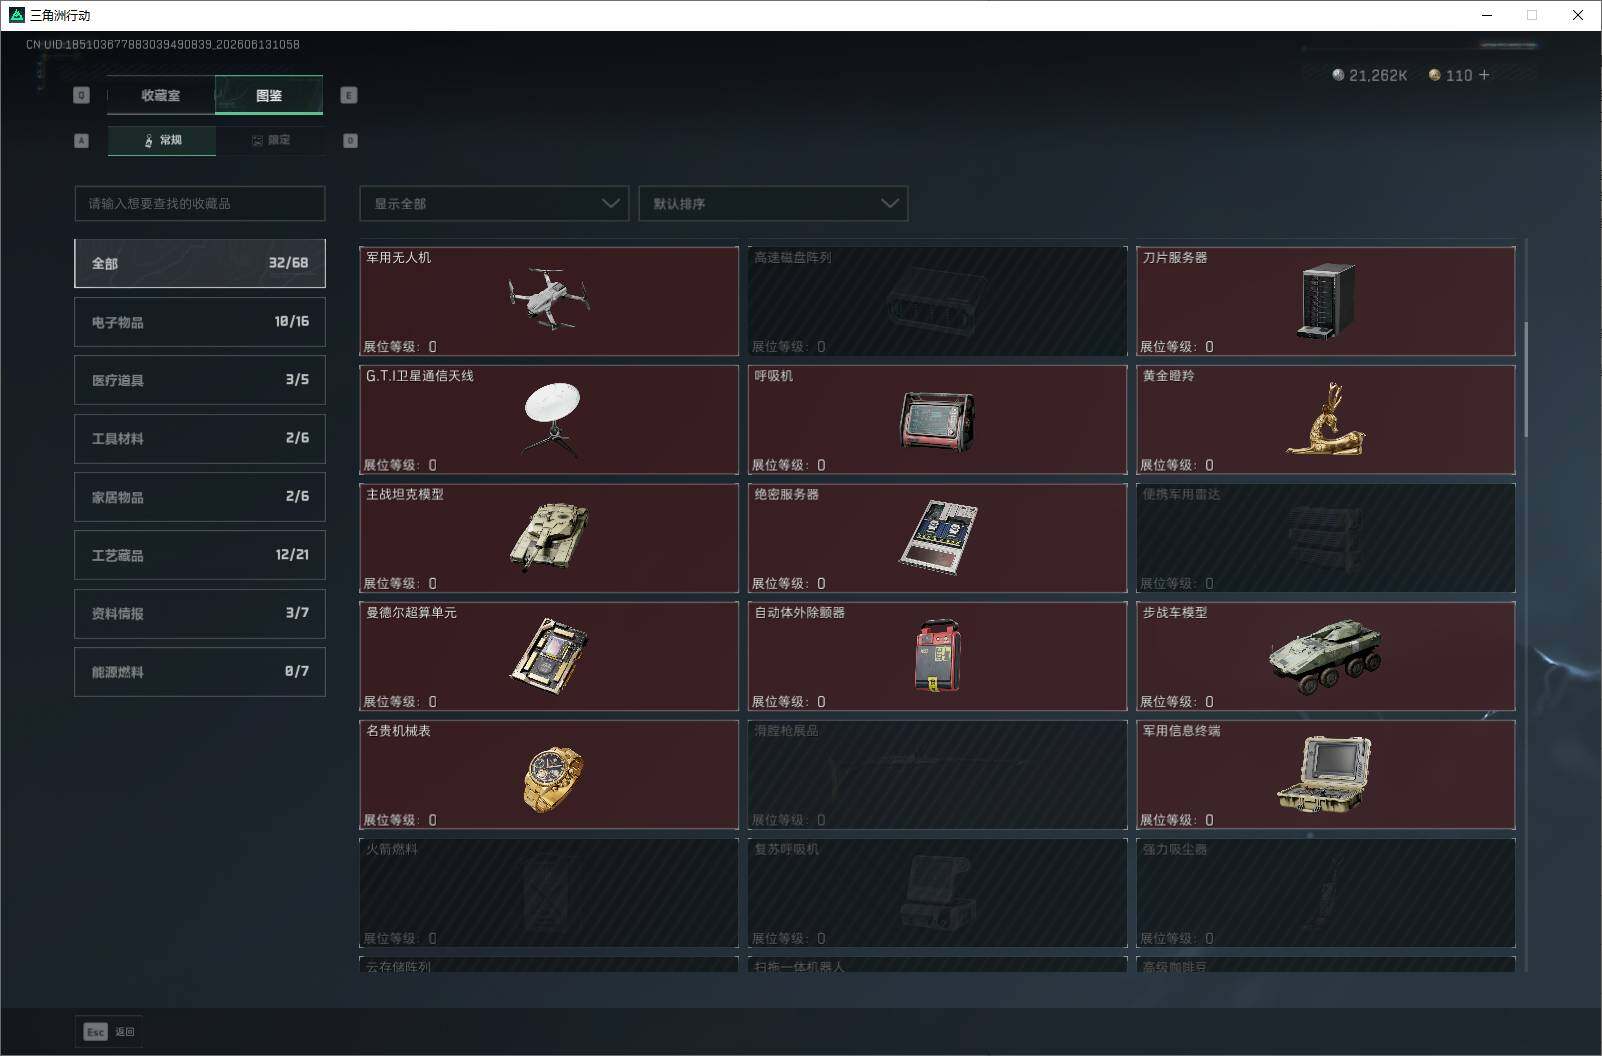This screenshot has width=1602, height=1056.
Task: Open the 主战坦克模型 tank model item
Action: [549, 538]
